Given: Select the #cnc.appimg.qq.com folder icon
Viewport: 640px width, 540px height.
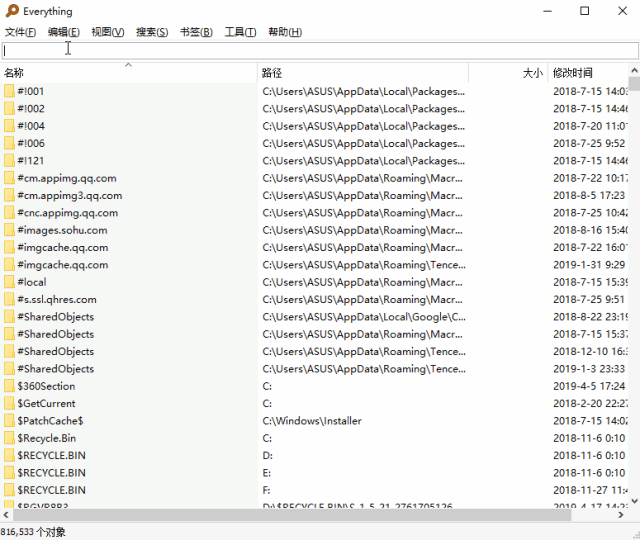Looking at the screenshot, I should 9,213.
